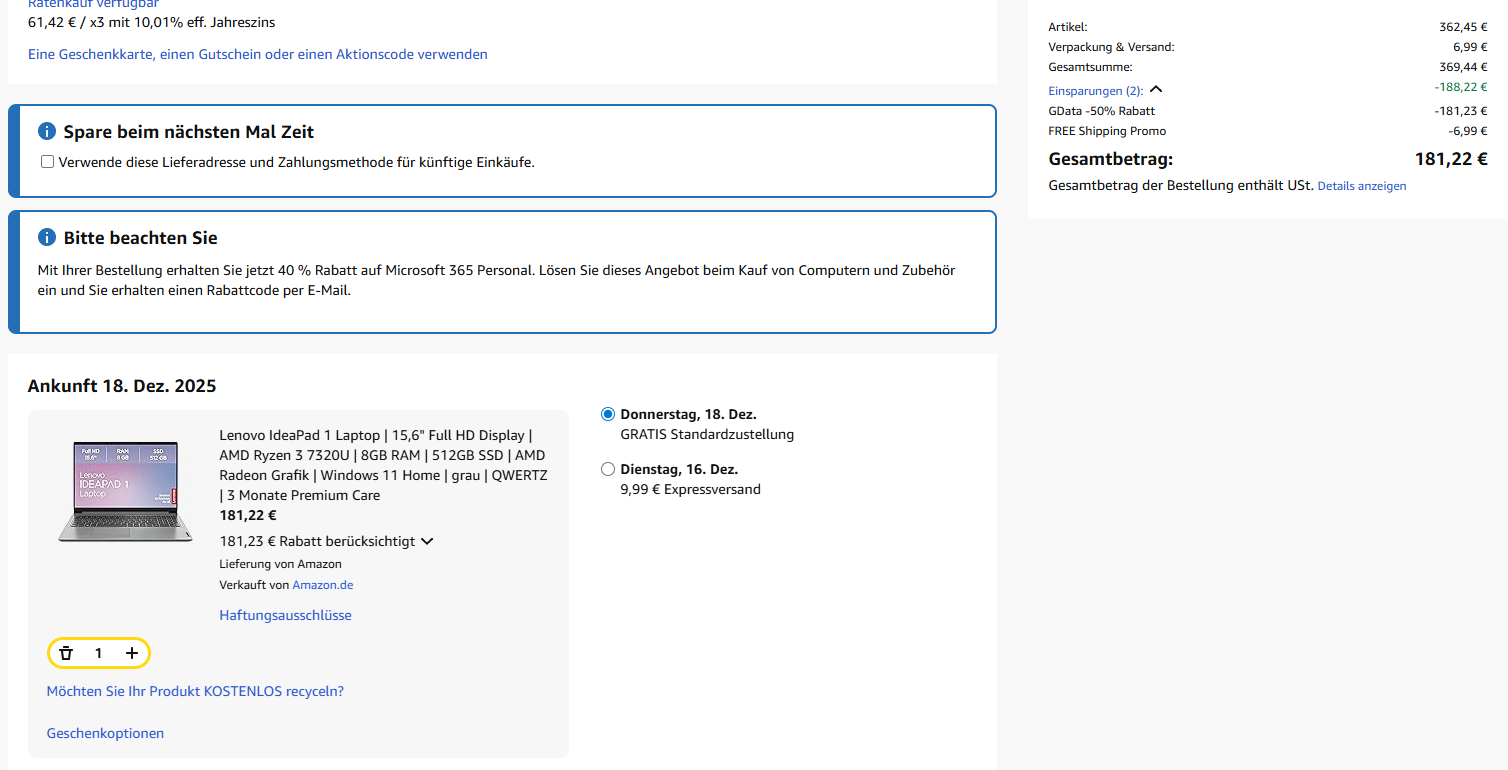Open the 'Haftungsausschlüsse' link
This screenshot has width=1508, height=770.
pyautogui.click(x=285, y=615)
